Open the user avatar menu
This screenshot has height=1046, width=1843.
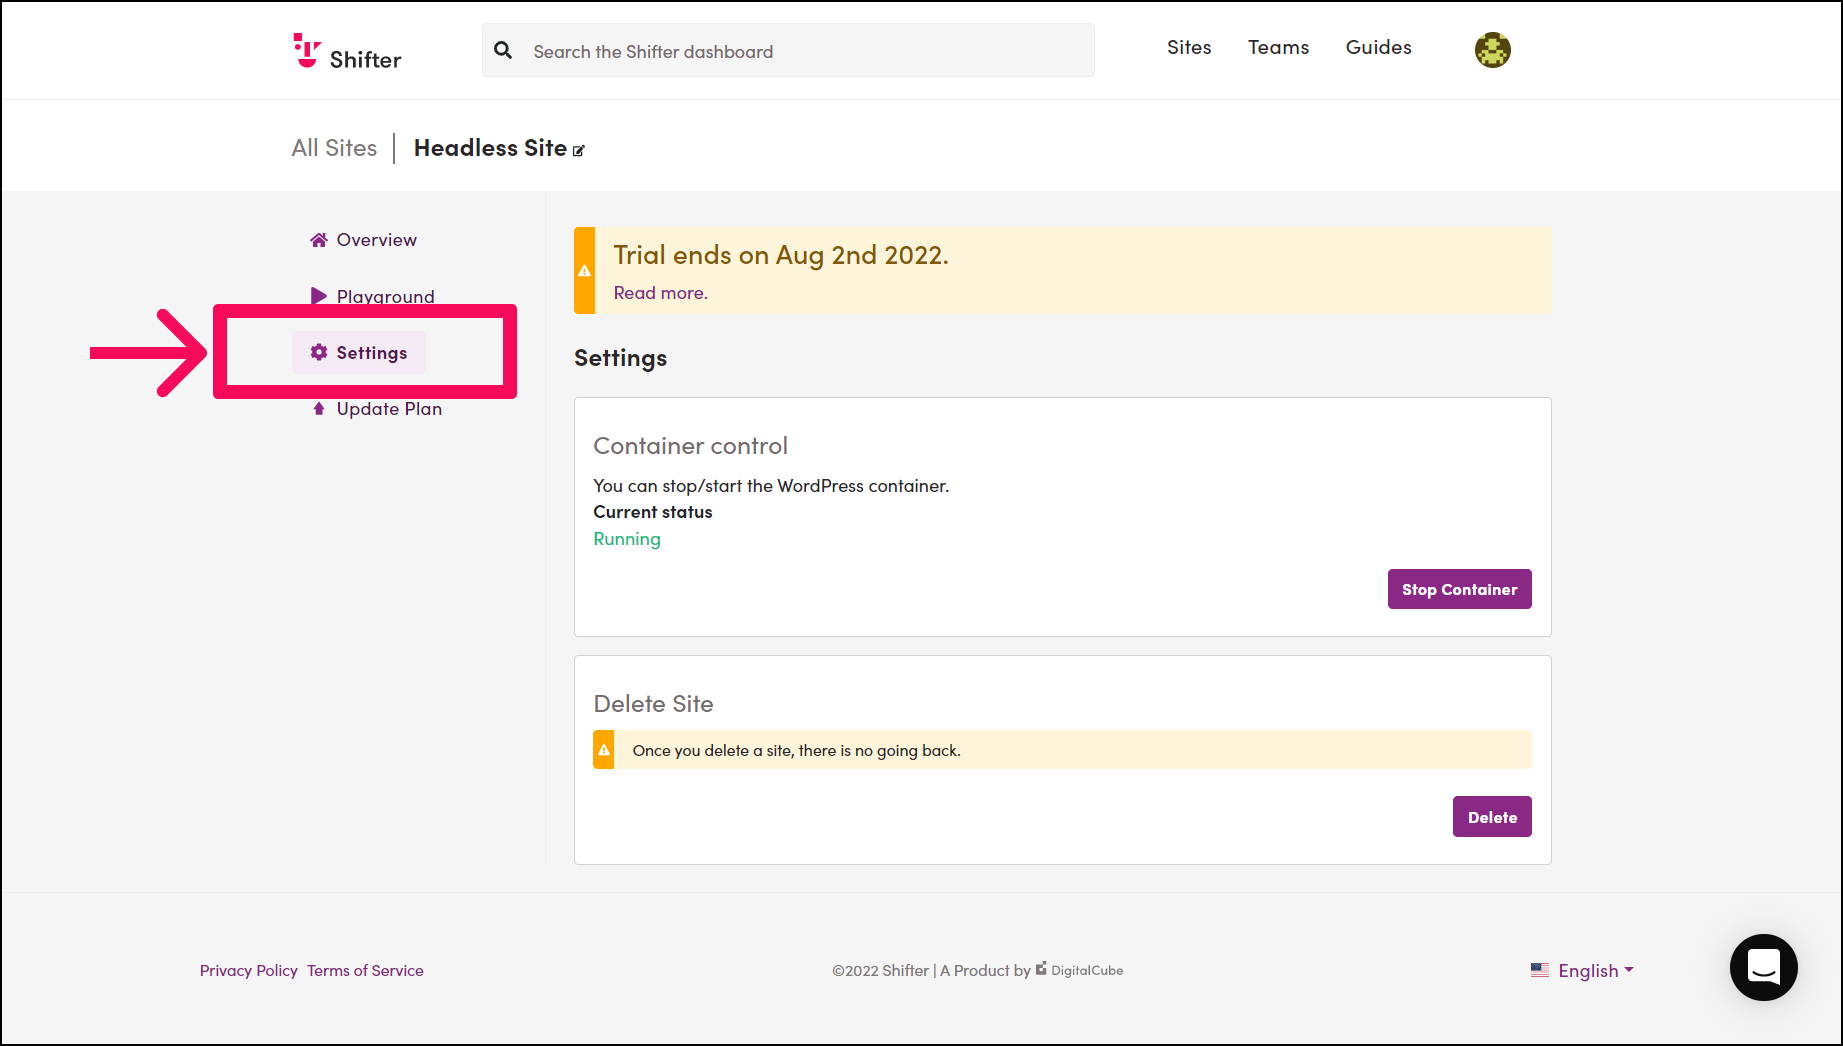1492,50
